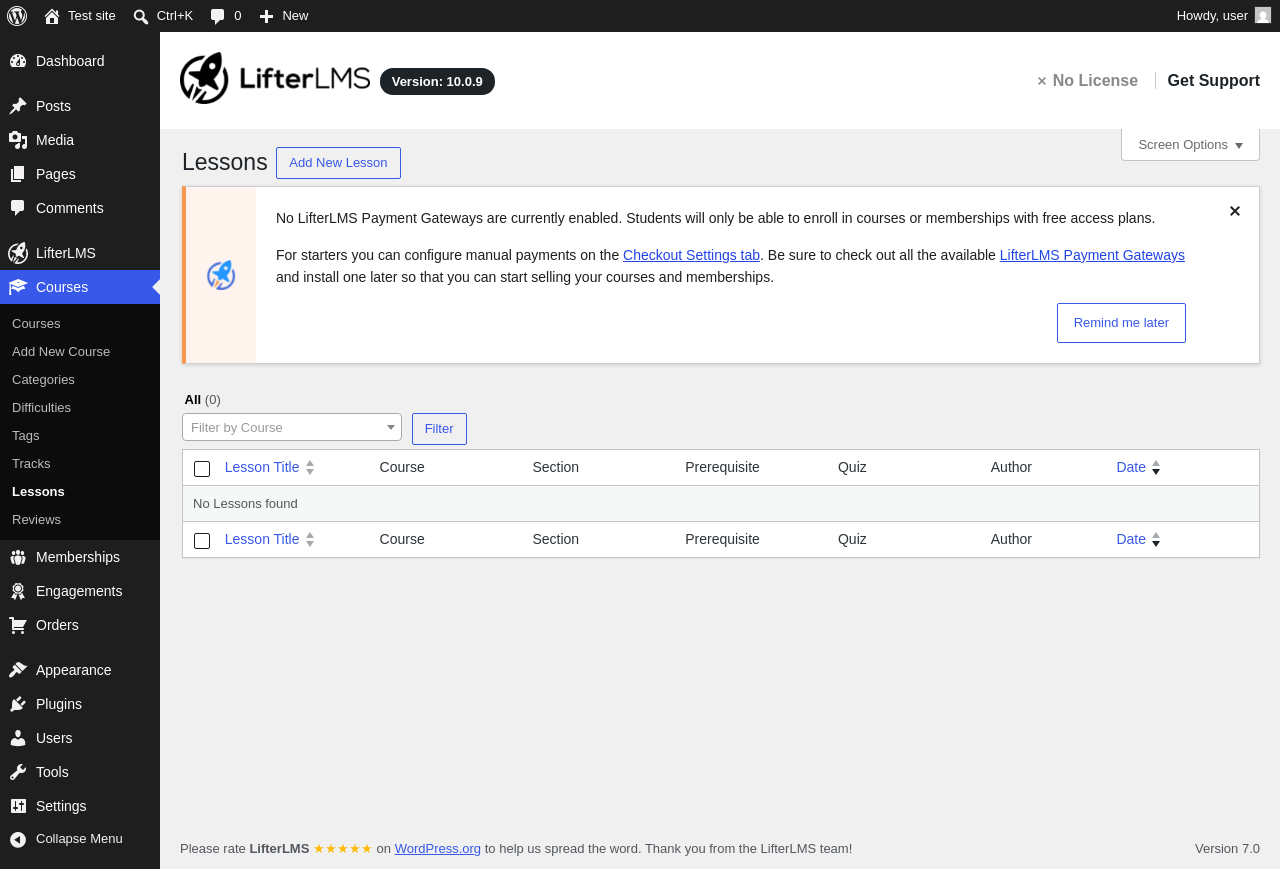The width and height of the screenshot is (1280, 869).
Task: Click the five-star rating in footer
Action: pyautogui.click(x=342, y=849)
